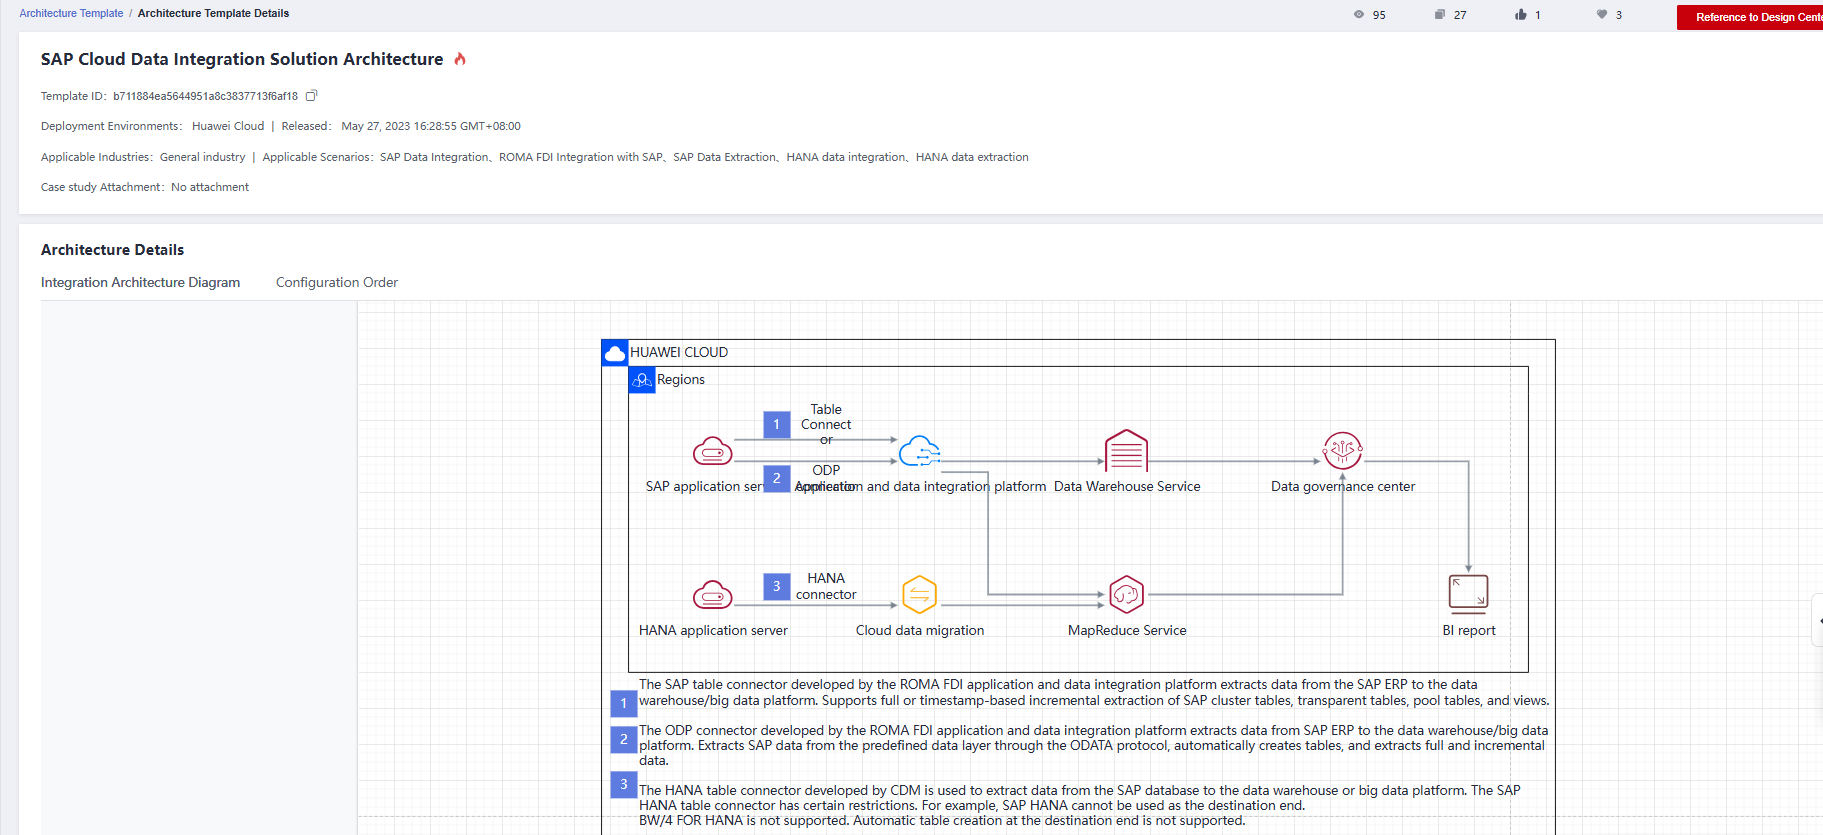
Task: Click the BI report icon
Action: pos(1468,594)
